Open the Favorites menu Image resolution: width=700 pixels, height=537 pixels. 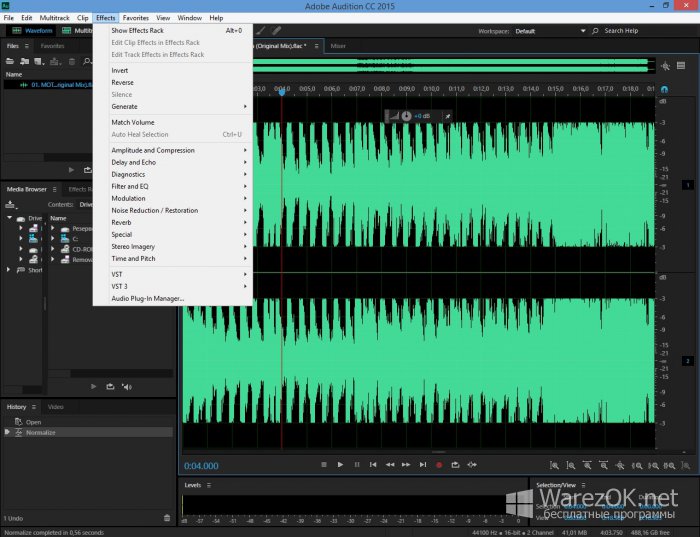pyautogui.click(x=135, y=18)
